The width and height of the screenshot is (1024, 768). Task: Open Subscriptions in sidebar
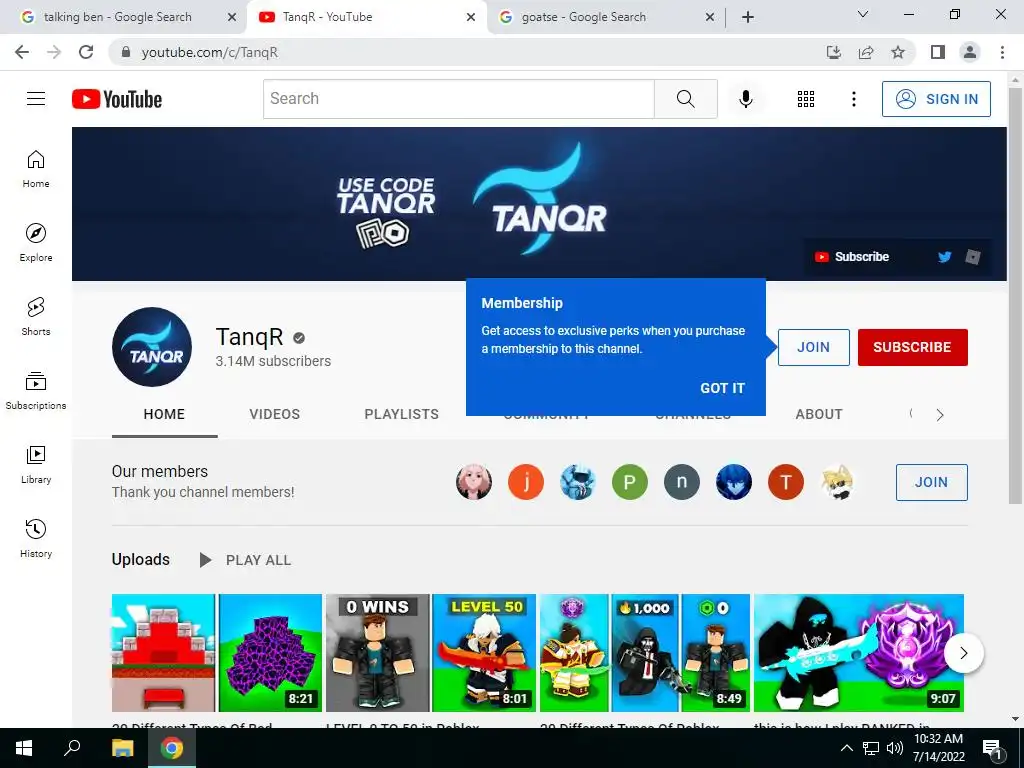pos(36,391)
